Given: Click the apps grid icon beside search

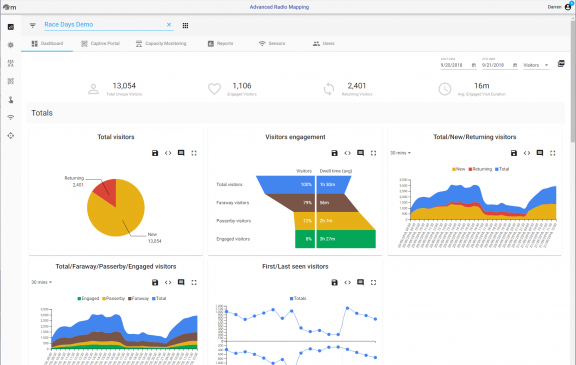Looking at the screenshot, I should pos(186,25).
